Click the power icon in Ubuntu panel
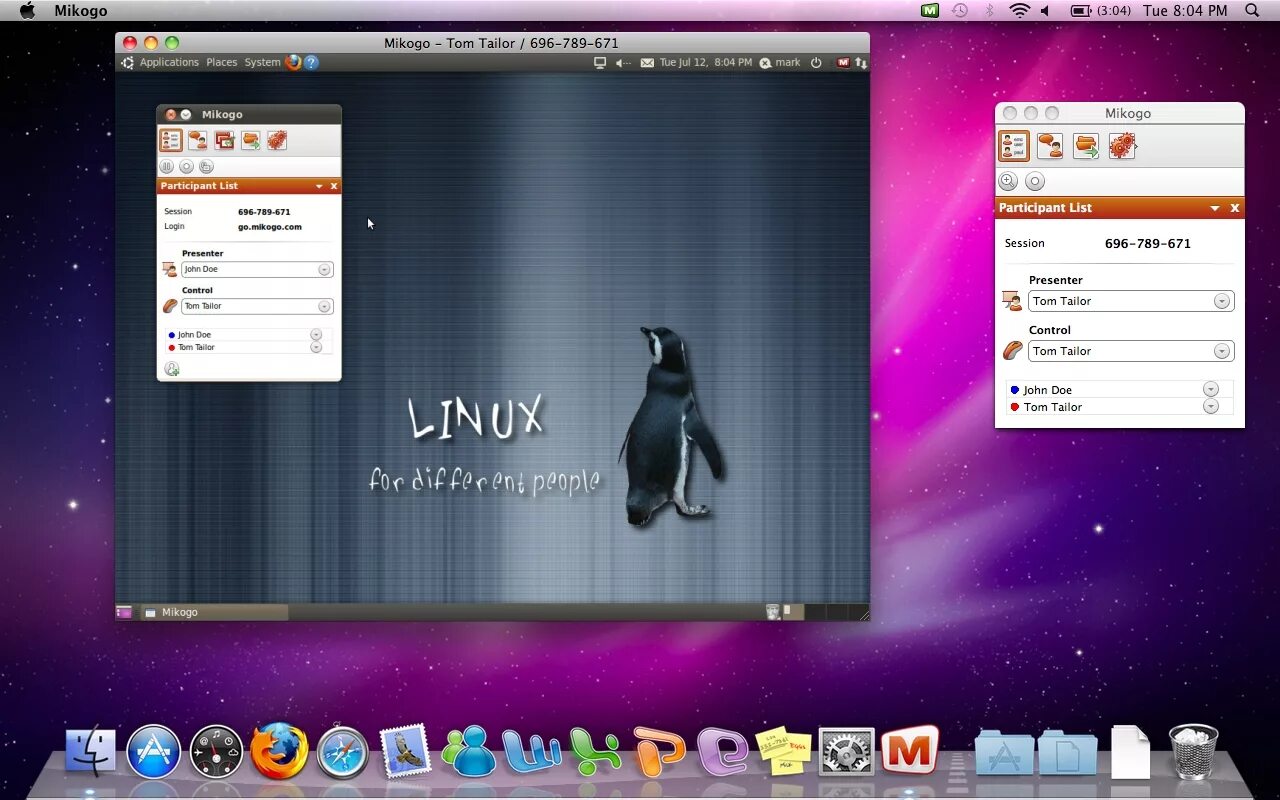Viewport: 1280px width, 800px height. (816, 62)
